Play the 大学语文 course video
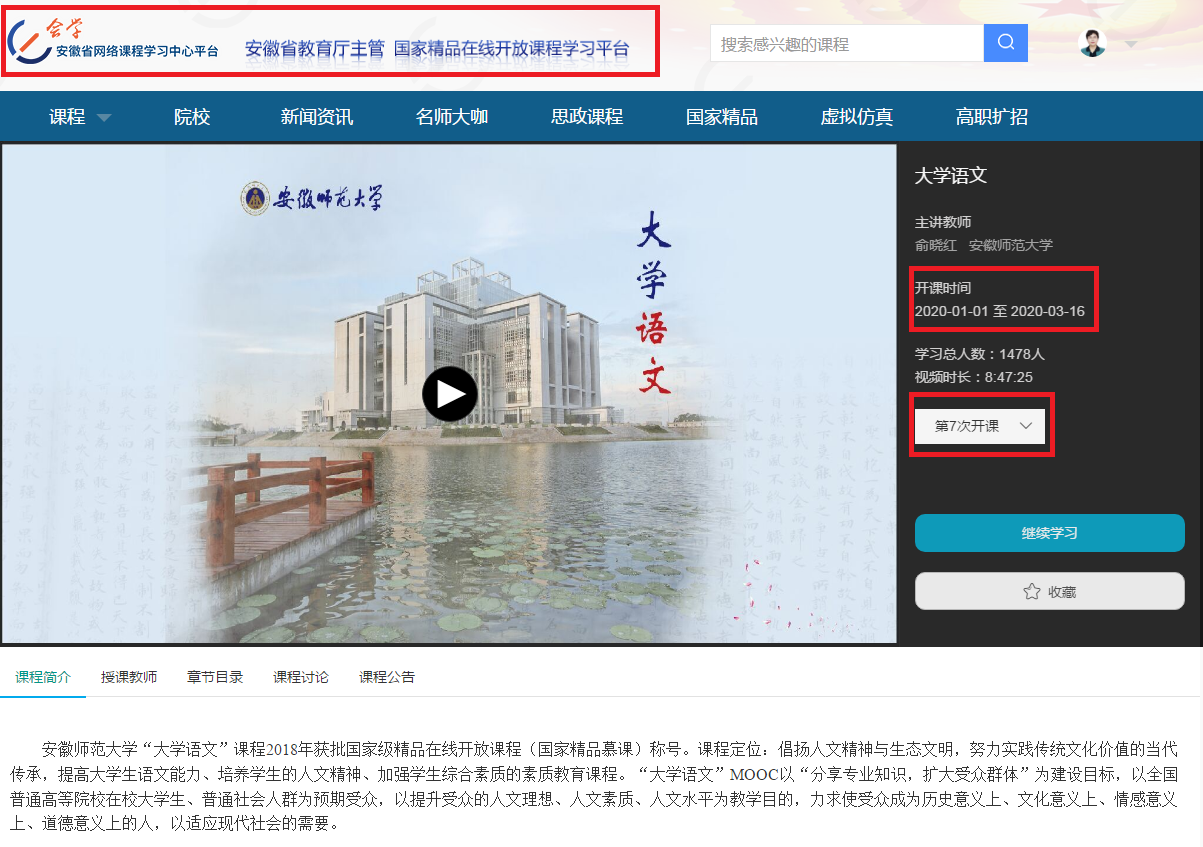Screen dimensions: 1203x847 tap(449, 394)
